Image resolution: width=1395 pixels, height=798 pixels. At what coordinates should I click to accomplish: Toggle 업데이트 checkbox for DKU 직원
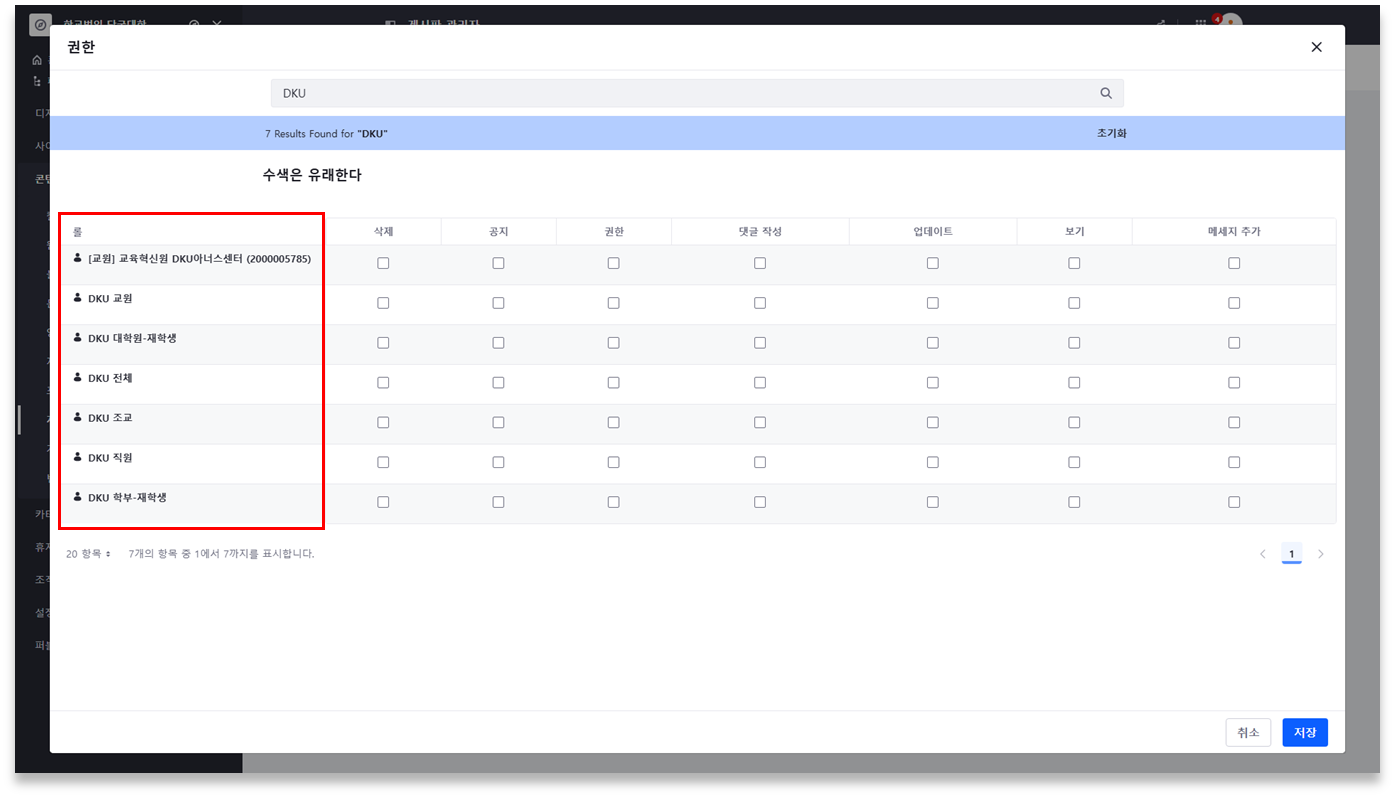932,462
